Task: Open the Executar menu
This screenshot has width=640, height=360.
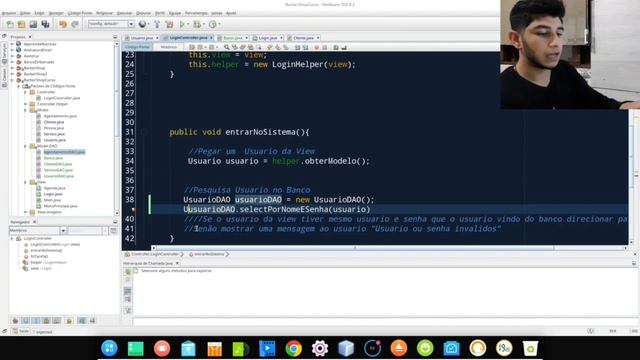Action: pyautogui.click(x=124, y=13)
